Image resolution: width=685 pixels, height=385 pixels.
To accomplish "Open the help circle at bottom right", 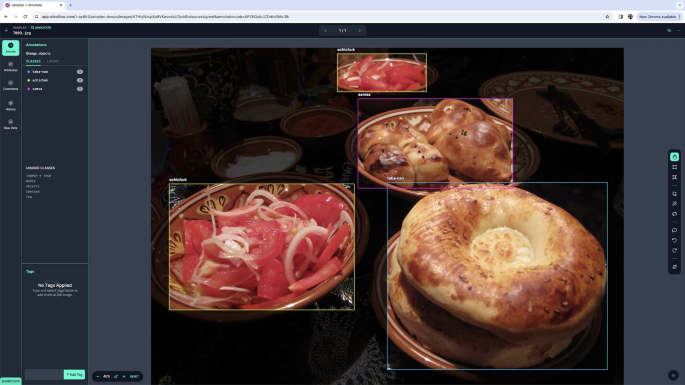I will [x=673, y=375].
